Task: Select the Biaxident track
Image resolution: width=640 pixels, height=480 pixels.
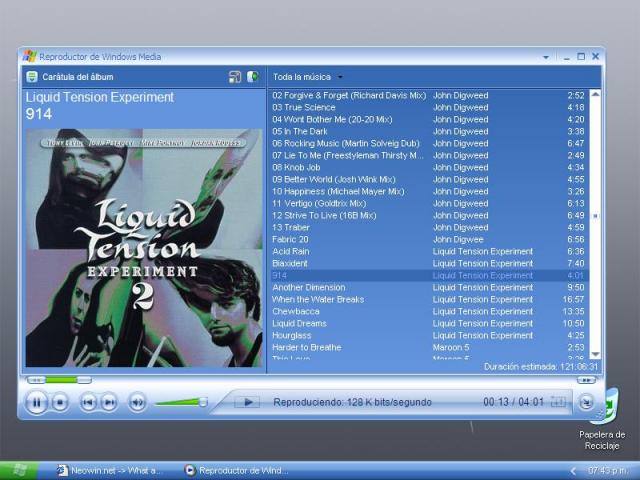Action: 430,263
